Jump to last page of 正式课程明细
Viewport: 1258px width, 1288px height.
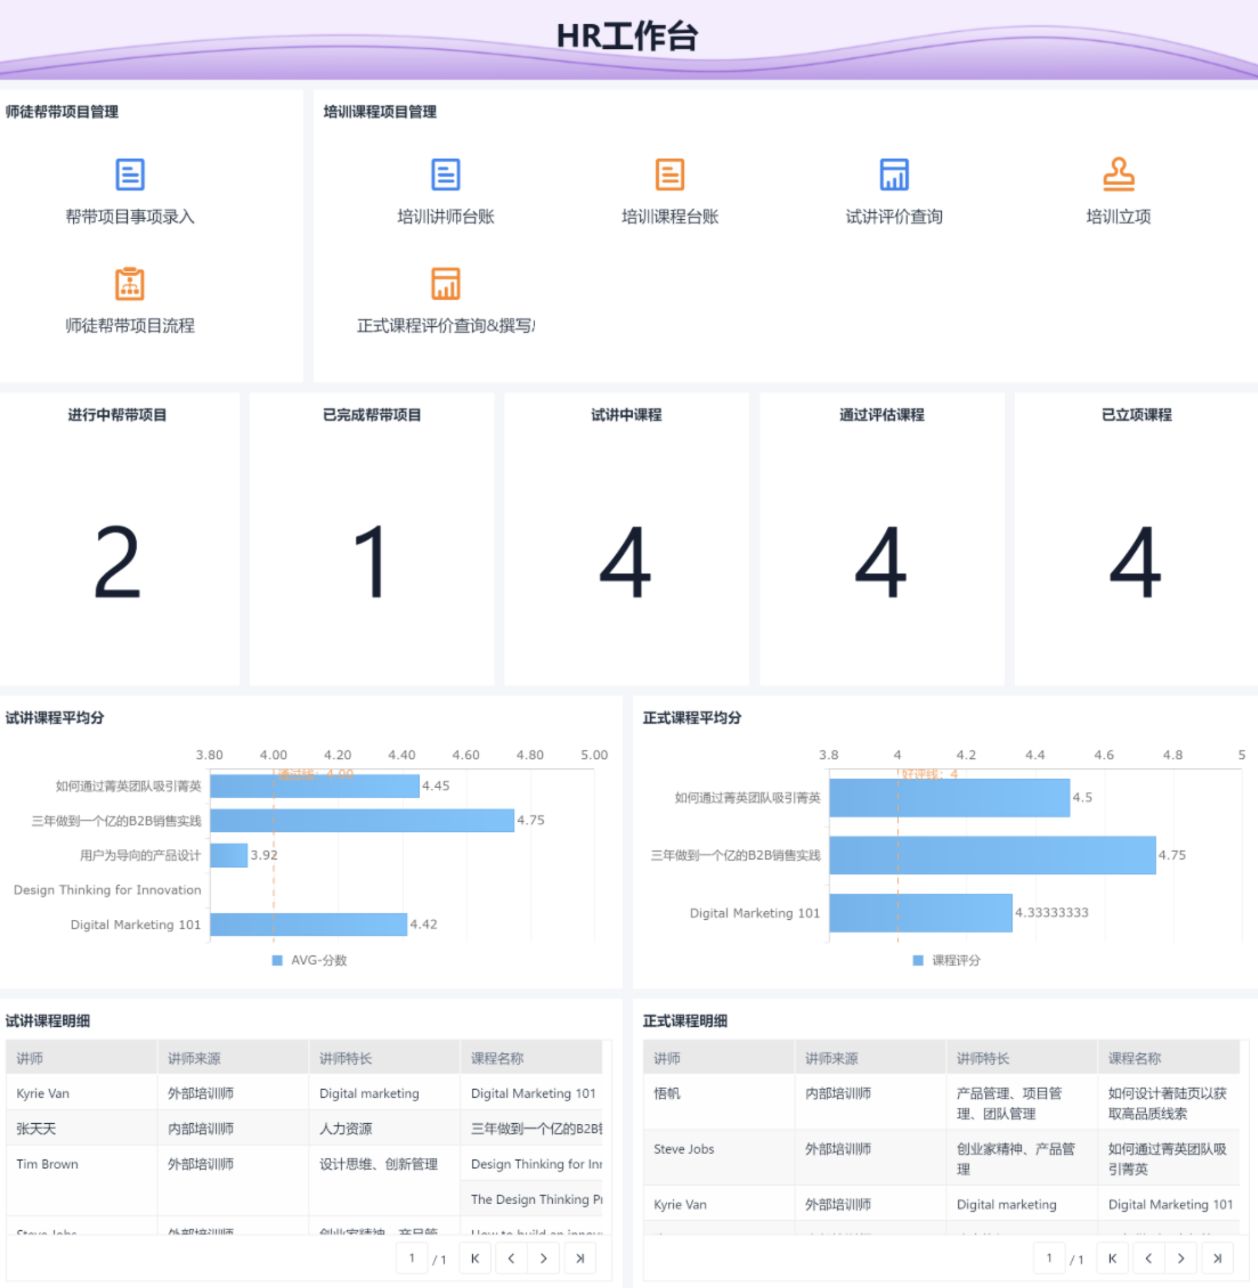[x=1217, y=1259]
